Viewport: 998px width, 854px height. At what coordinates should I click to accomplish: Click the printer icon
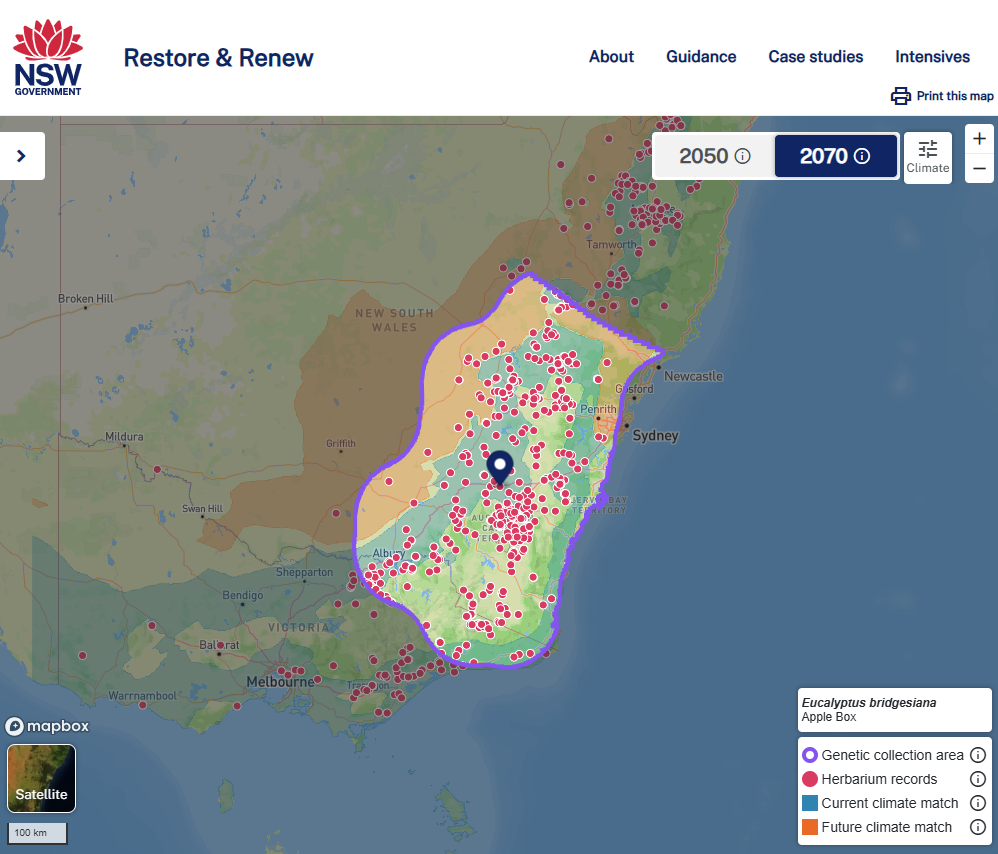tap(901, 96)
